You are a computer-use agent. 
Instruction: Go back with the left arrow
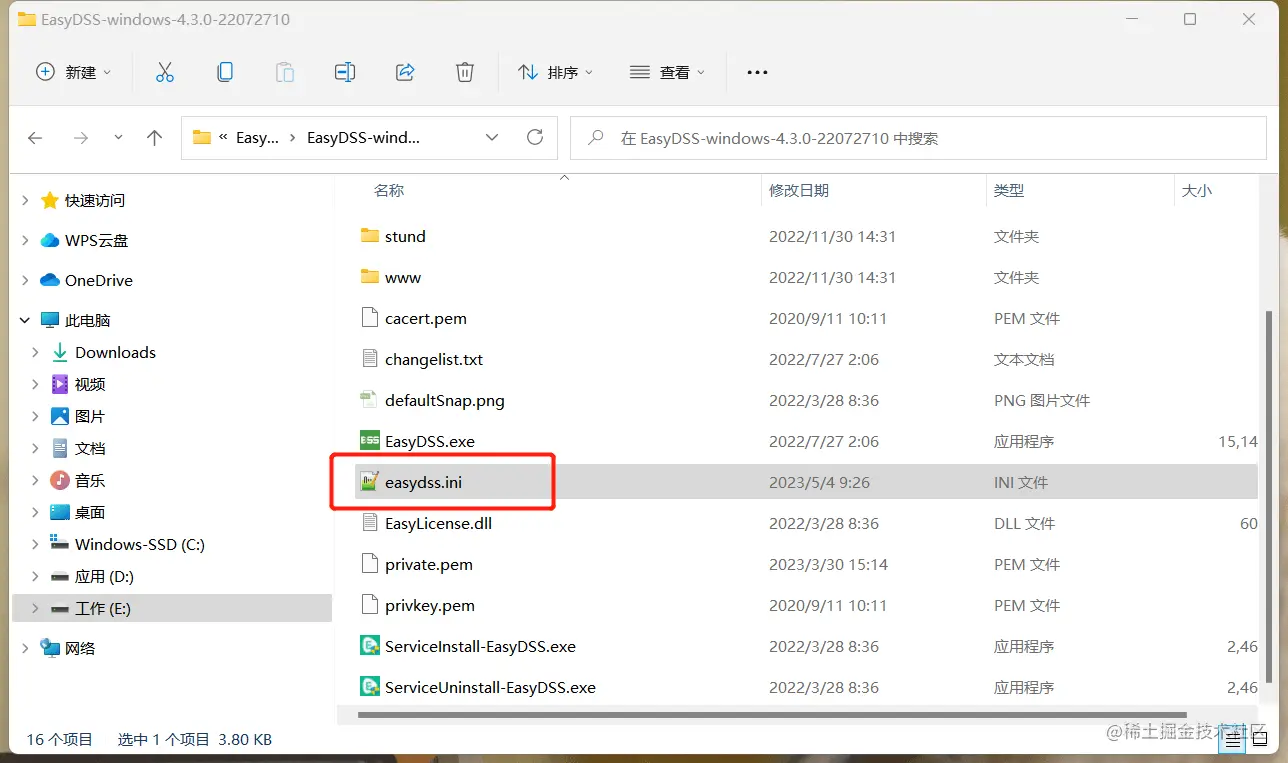coord(35,138)
